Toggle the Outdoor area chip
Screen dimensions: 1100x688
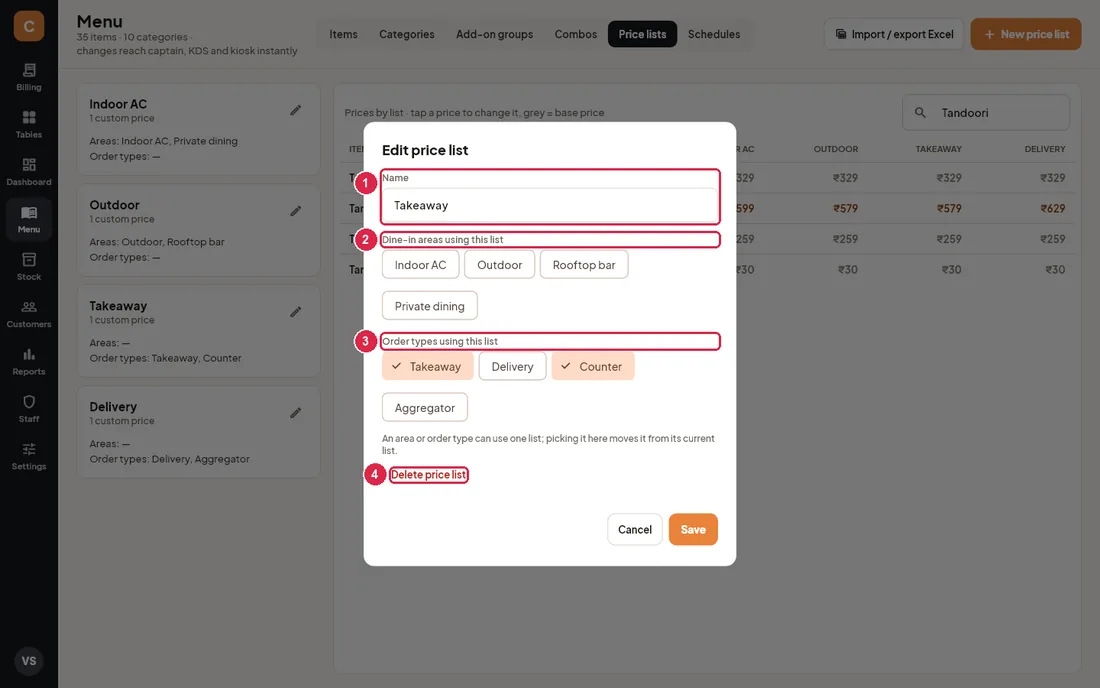(499, 264)
